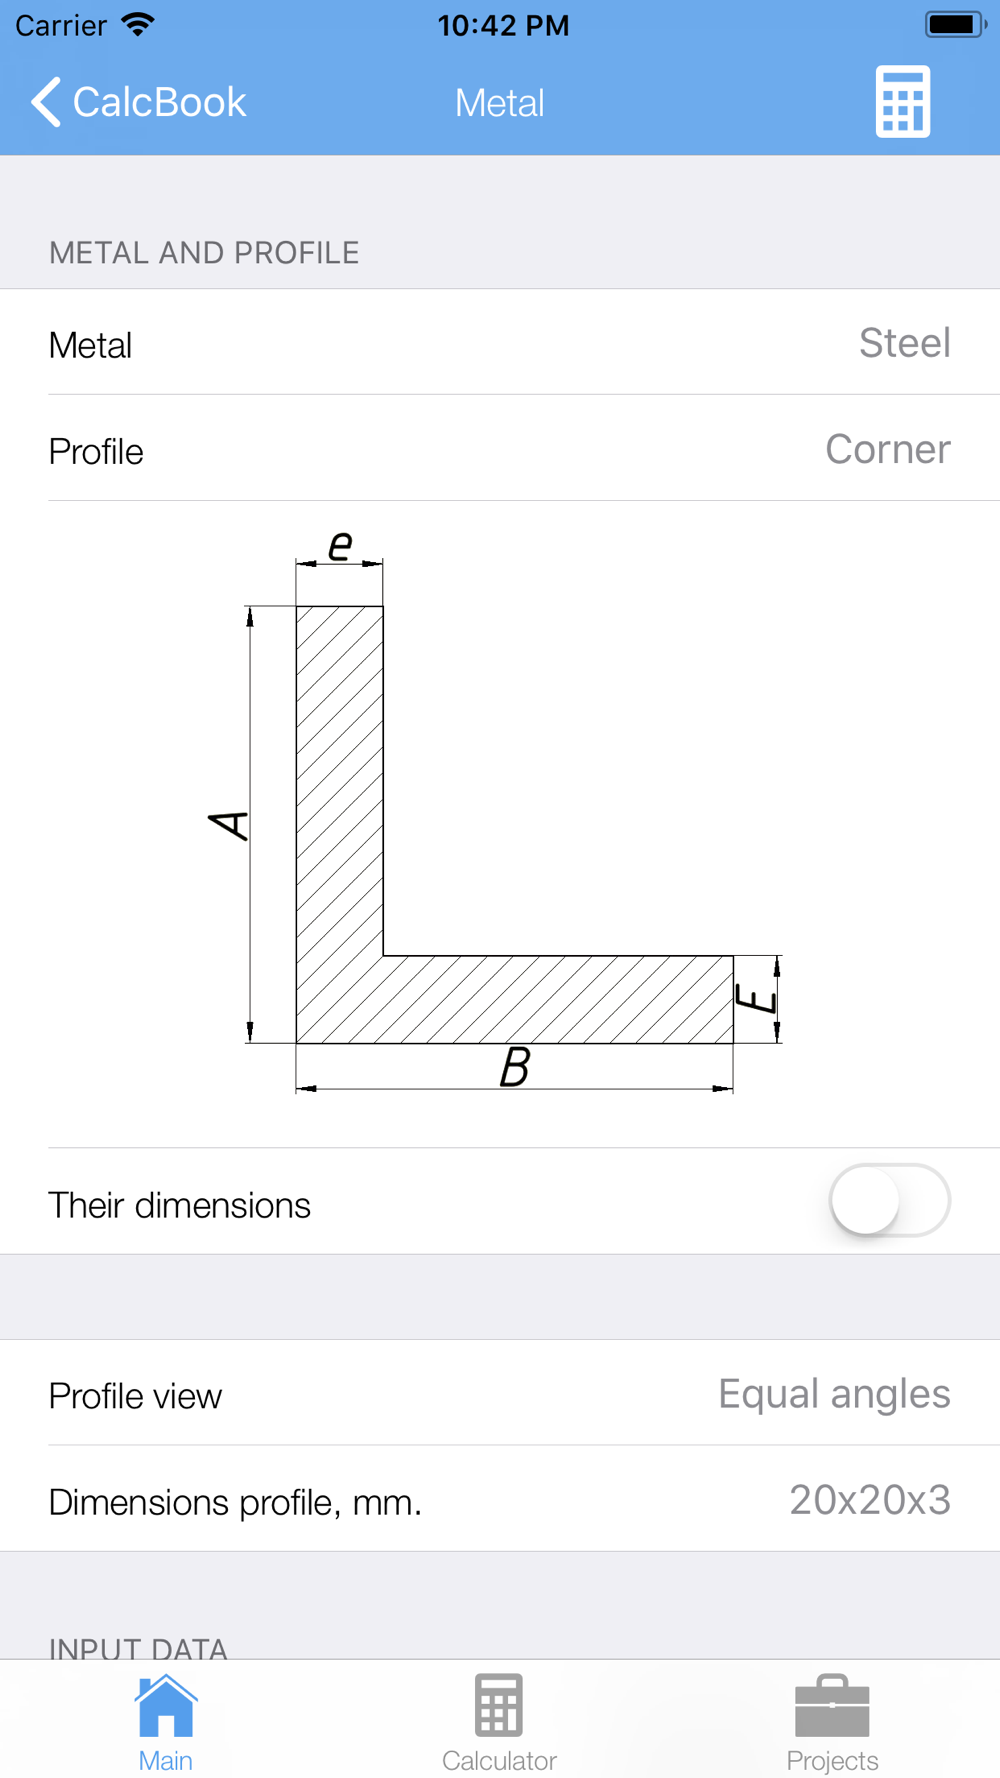Pick Profile view Equal angles option

[x=834, y=1394]
